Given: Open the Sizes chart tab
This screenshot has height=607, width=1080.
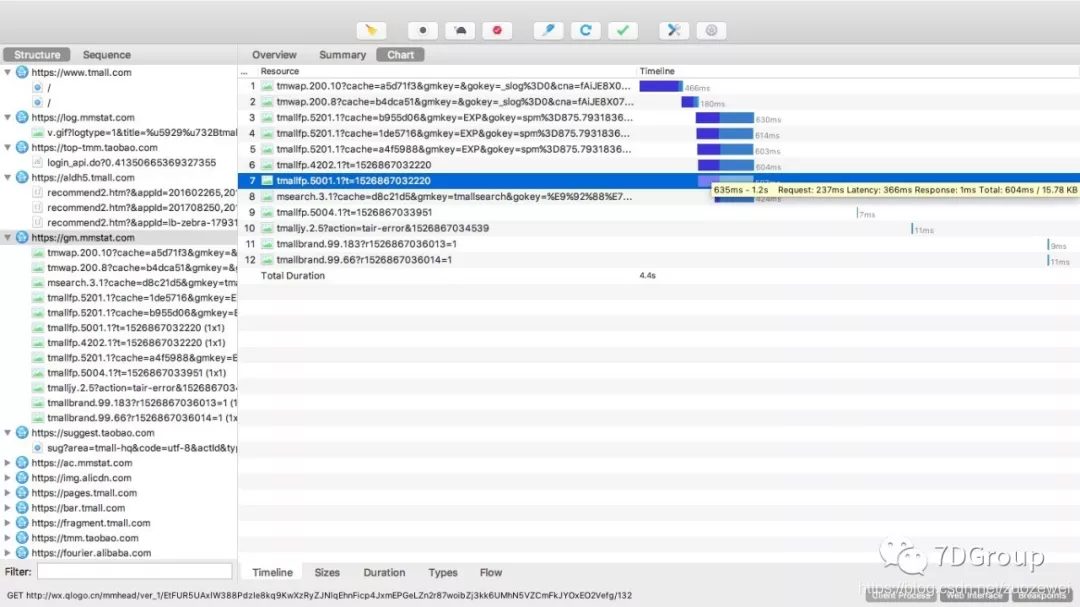Looking at the screenshot, I should pyautogui.click(x=327, y=573).
